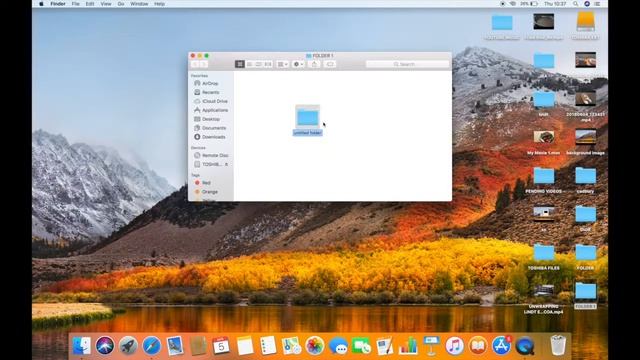
Task: Open the Window menu
Action: click(139, 4)
